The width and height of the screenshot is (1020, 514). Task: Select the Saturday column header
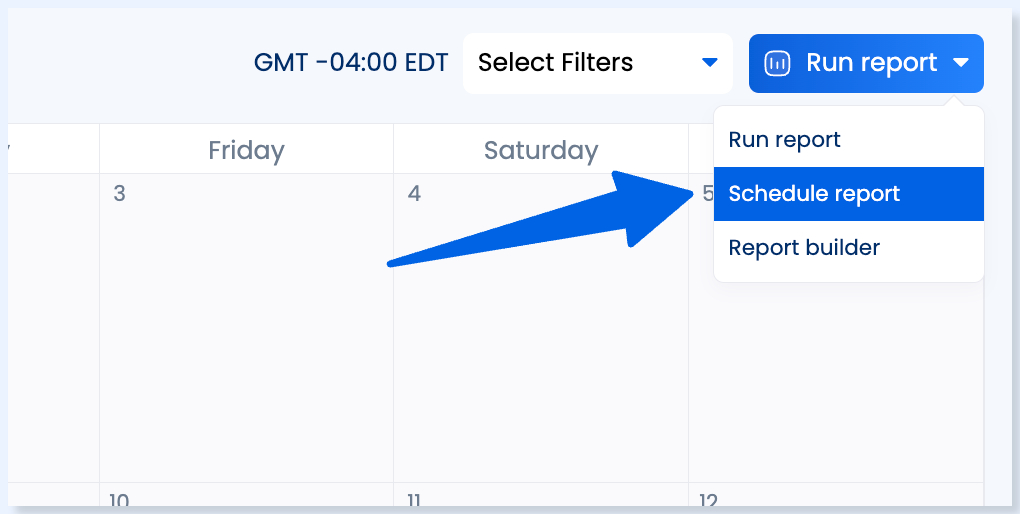541,150
